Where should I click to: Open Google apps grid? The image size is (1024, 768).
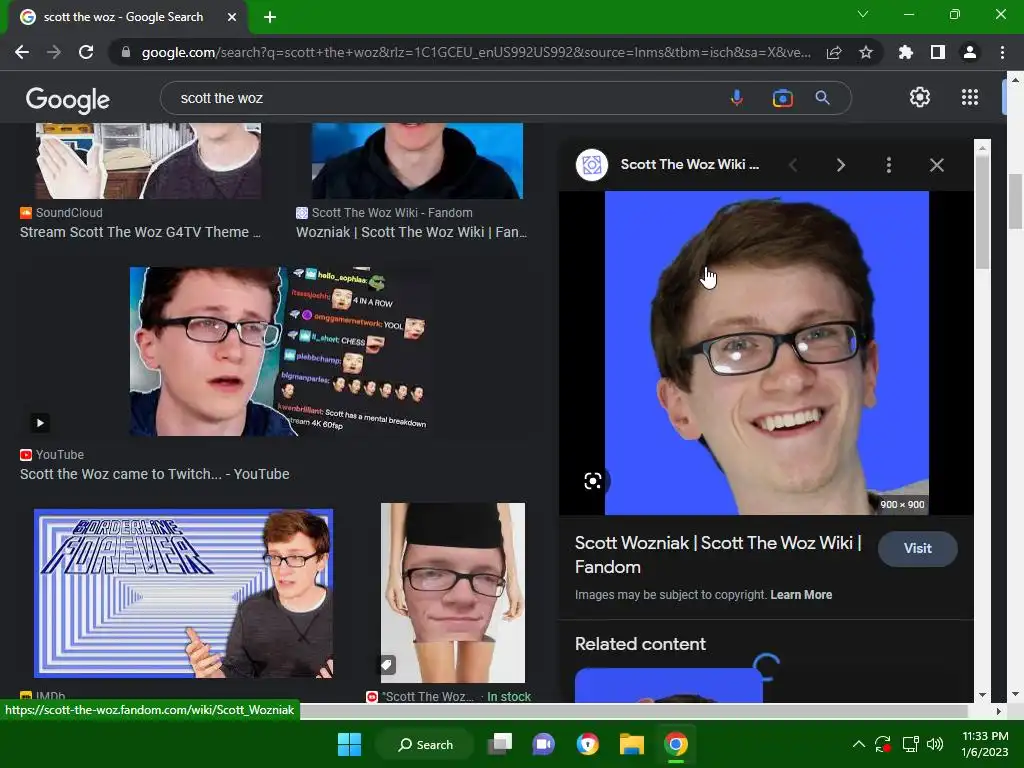point(970,97)
